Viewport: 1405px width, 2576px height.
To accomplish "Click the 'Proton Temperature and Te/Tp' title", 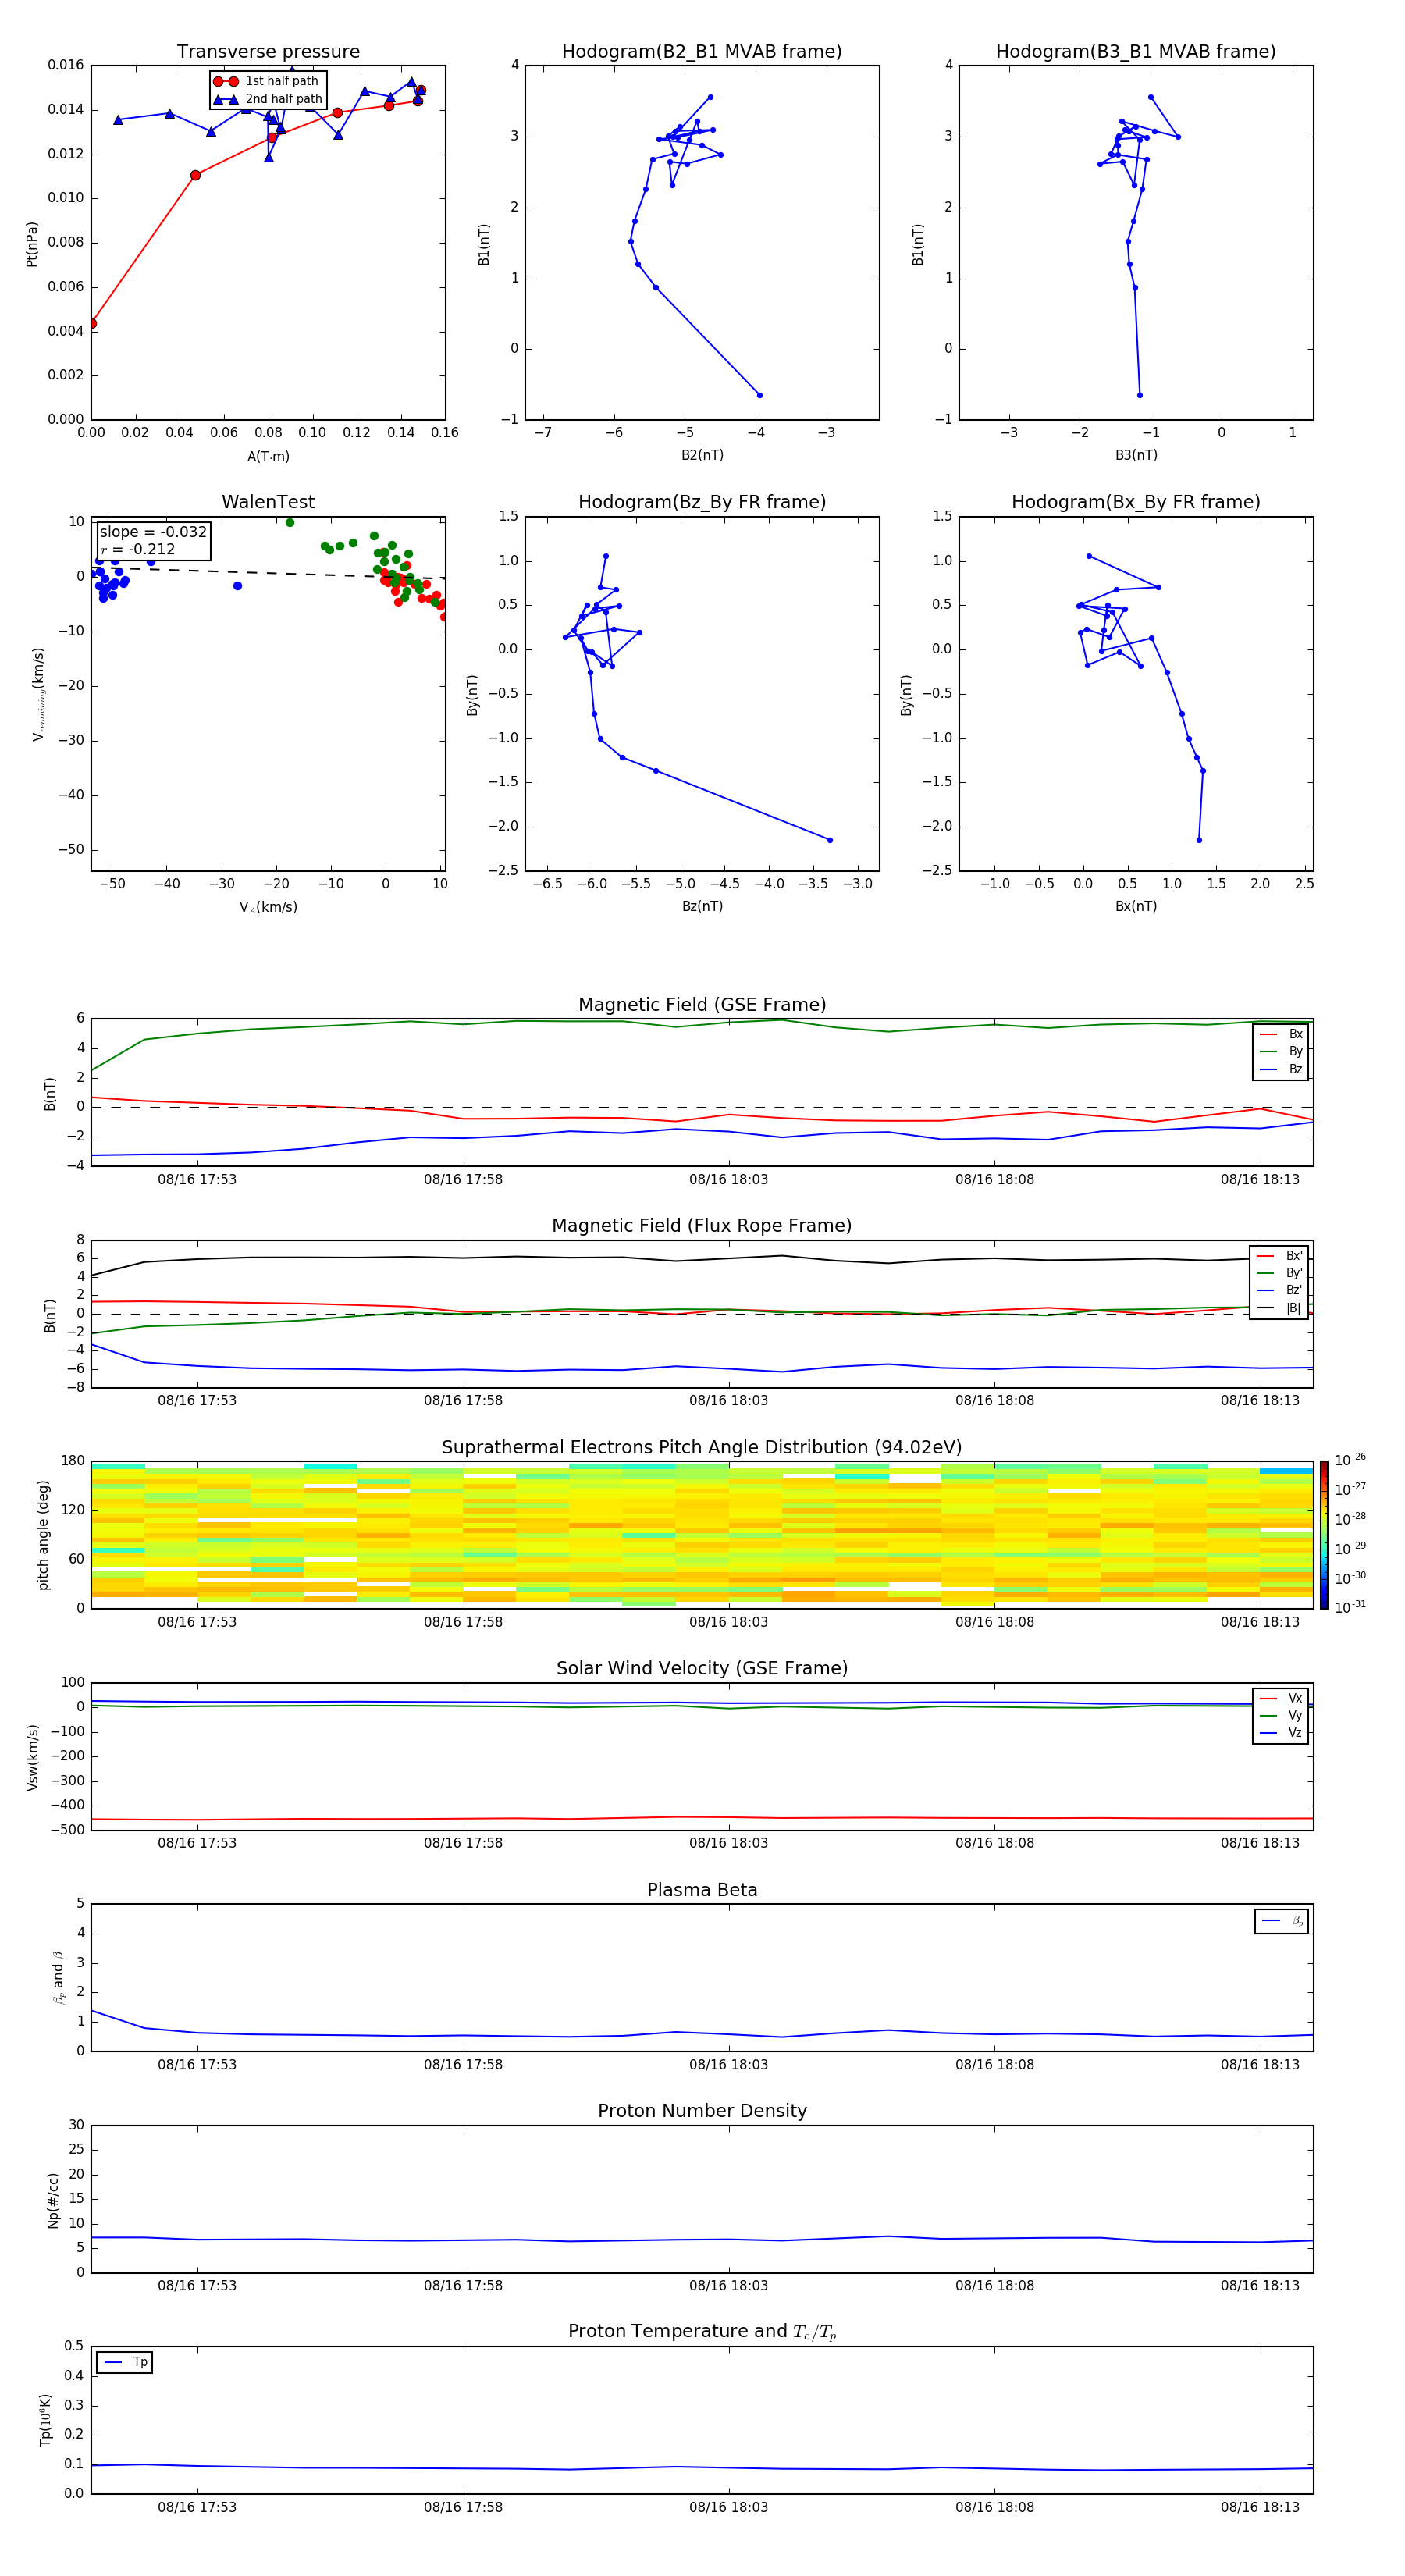I will tap(702, 2332).
